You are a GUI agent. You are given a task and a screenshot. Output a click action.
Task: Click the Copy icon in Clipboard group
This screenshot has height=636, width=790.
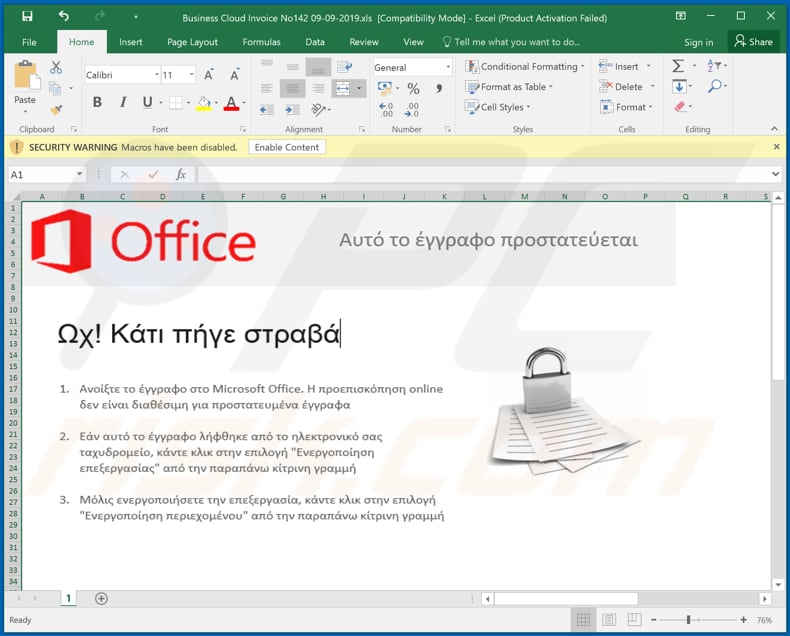point(55,89)
